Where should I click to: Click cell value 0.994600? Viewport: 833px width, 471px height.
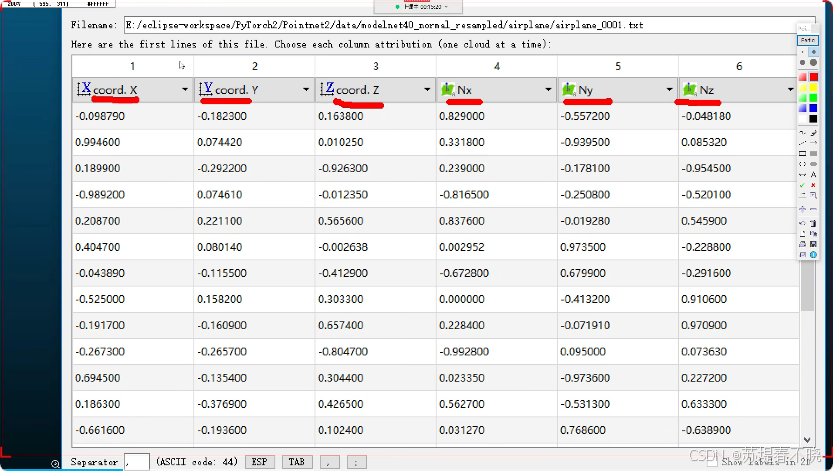pos(98,142)
